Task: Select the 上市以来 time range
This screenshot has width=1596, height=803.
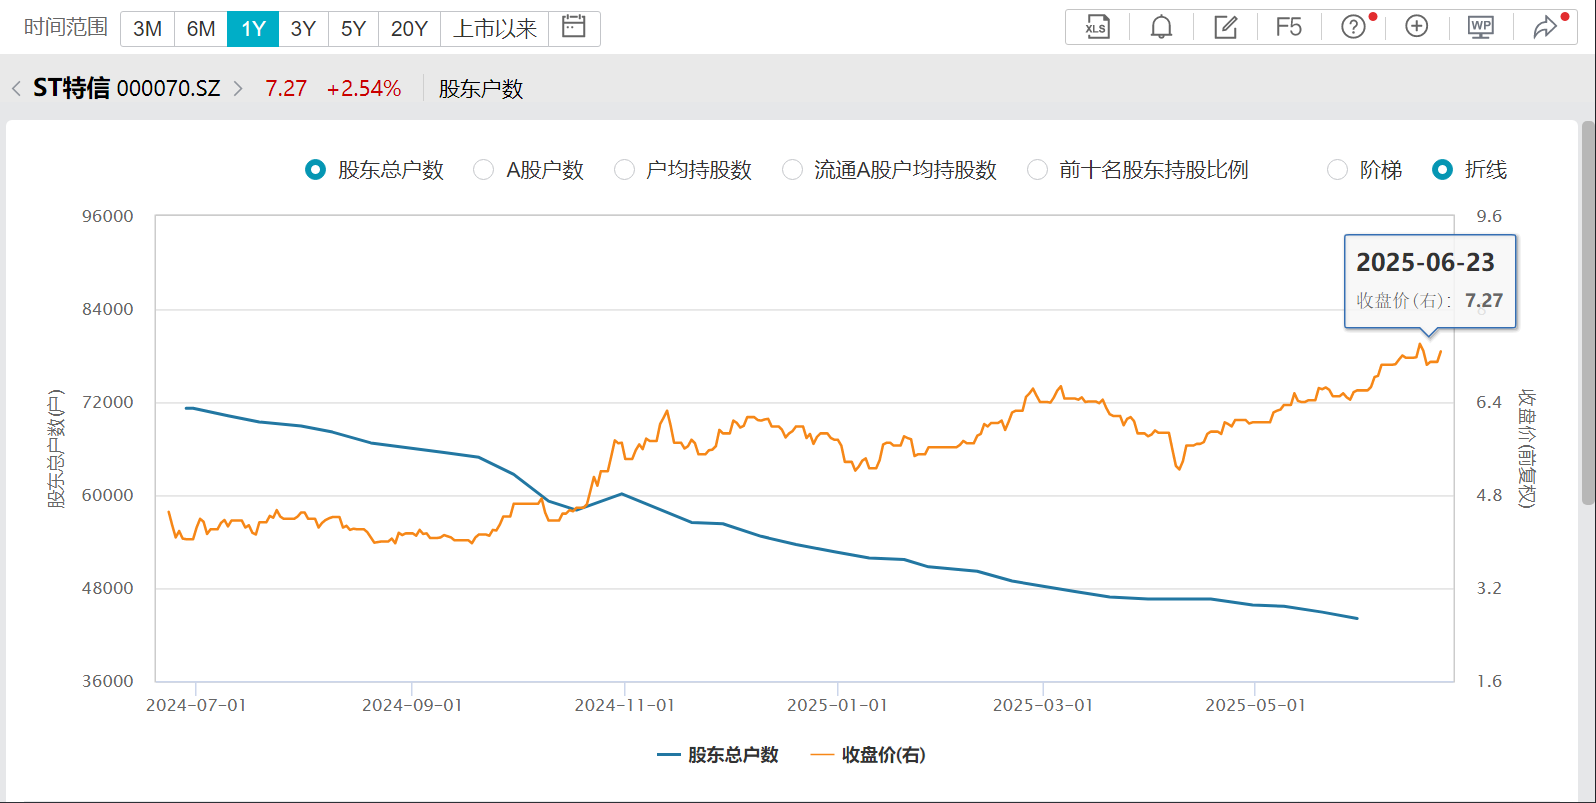Action: [x=495, y=29]
